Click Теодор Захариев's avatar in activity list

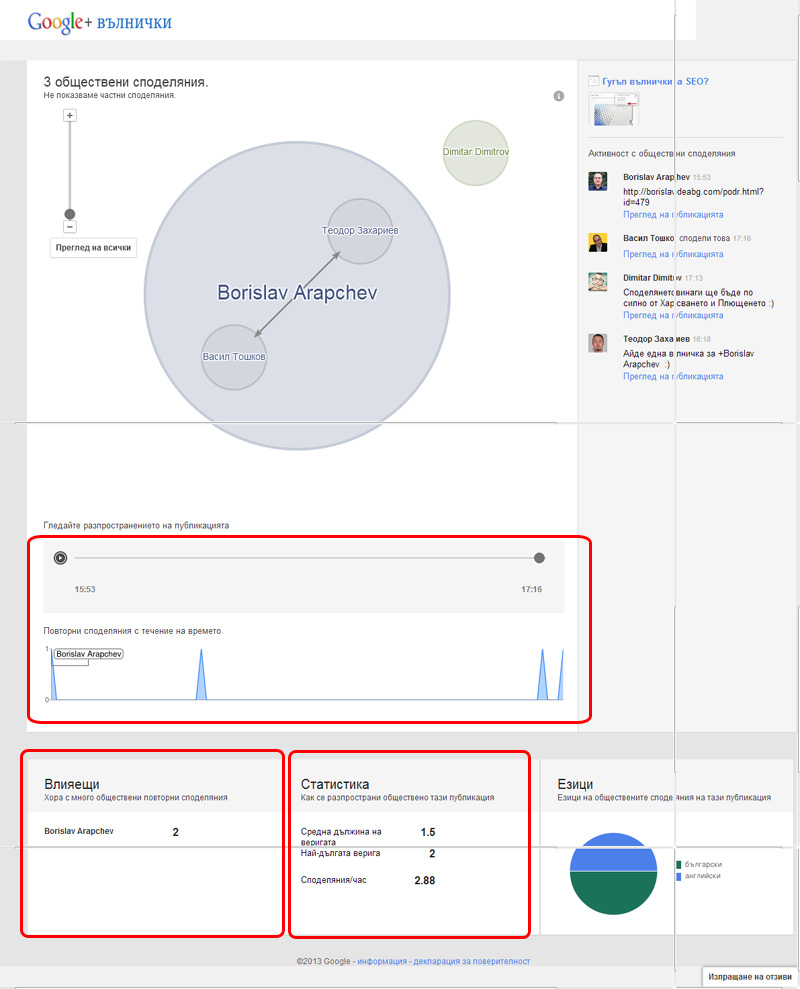tap(597, 342)
